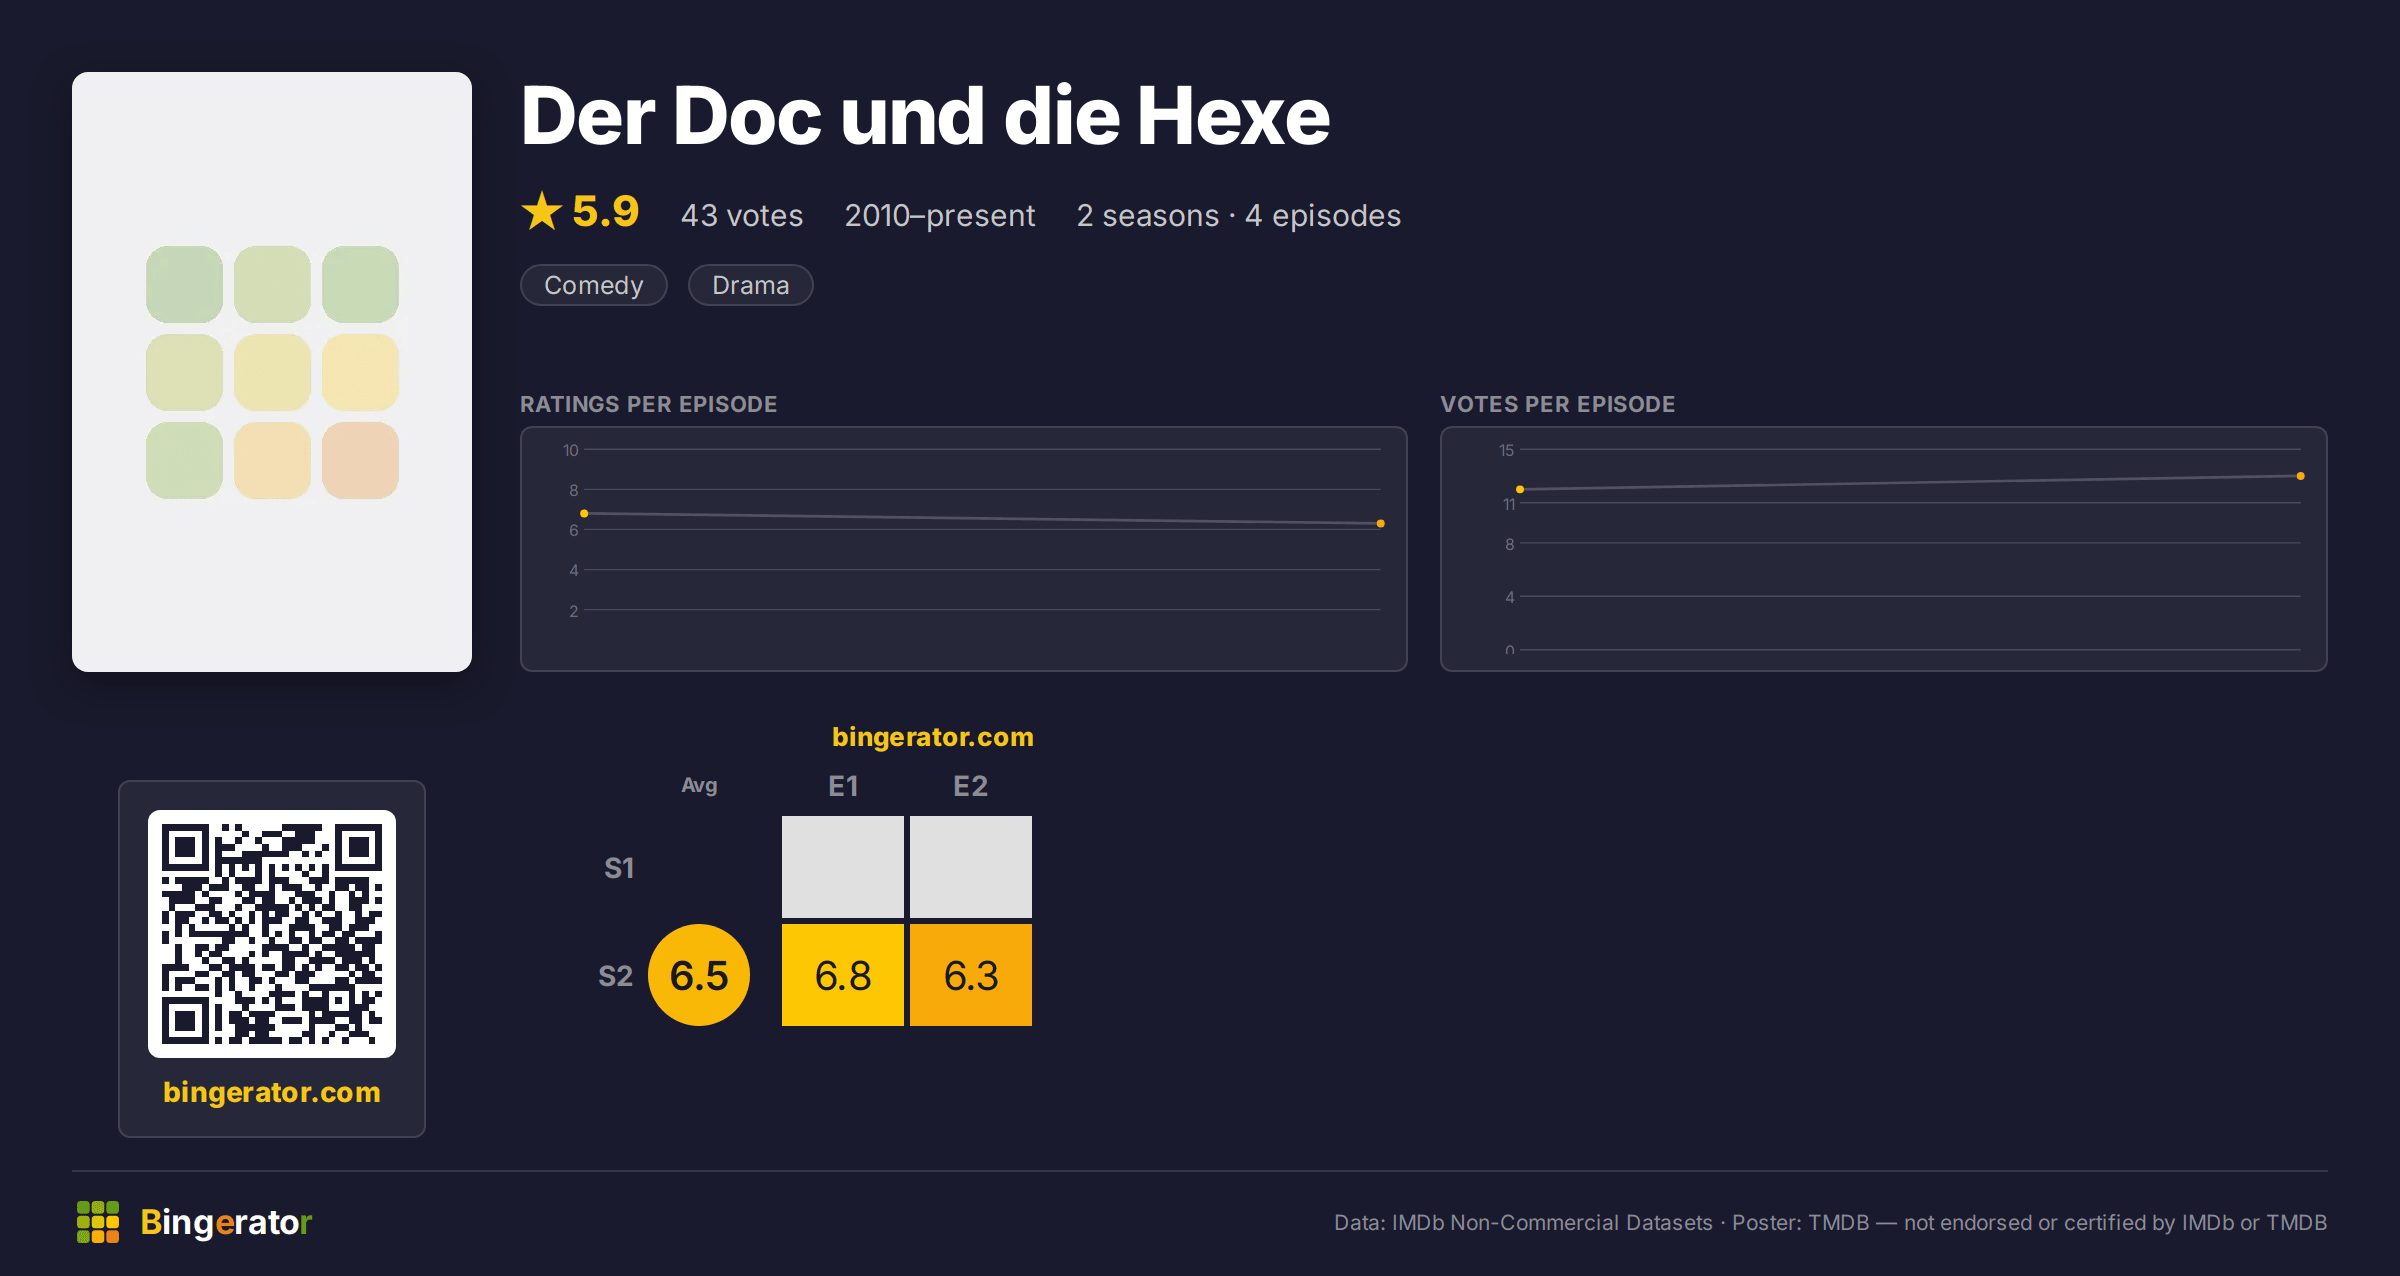Viewport: 2400px width, 1276px height.
Task: Select the S2 E1 6.8 rating tile
Action: pos(843,975)
